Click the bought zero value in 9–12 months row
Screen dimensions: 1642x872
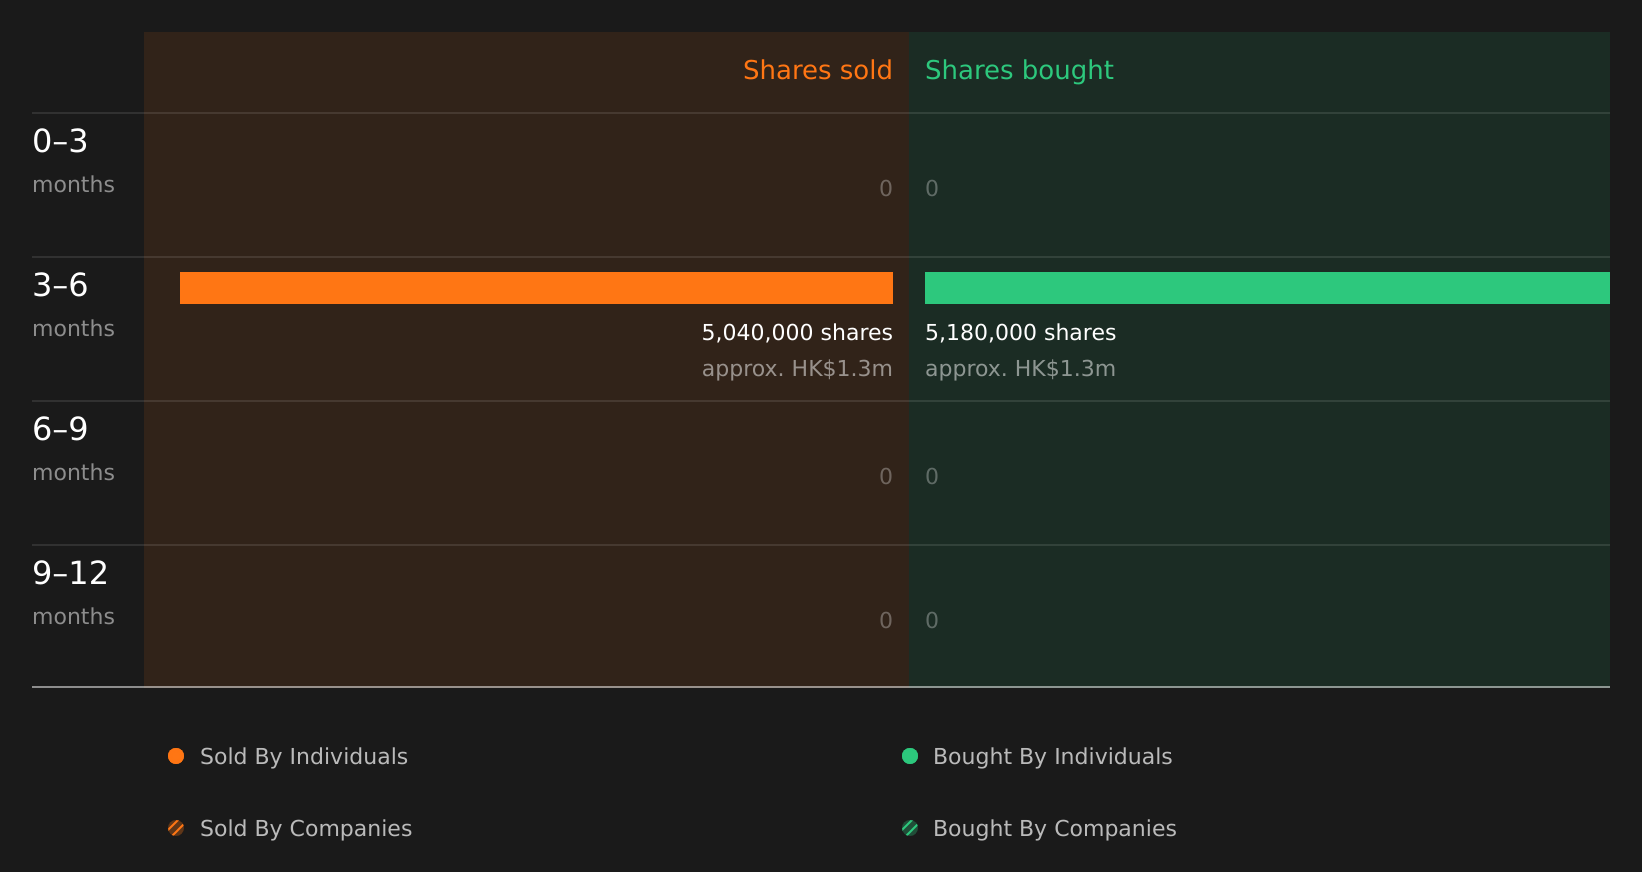click(932, 621)
